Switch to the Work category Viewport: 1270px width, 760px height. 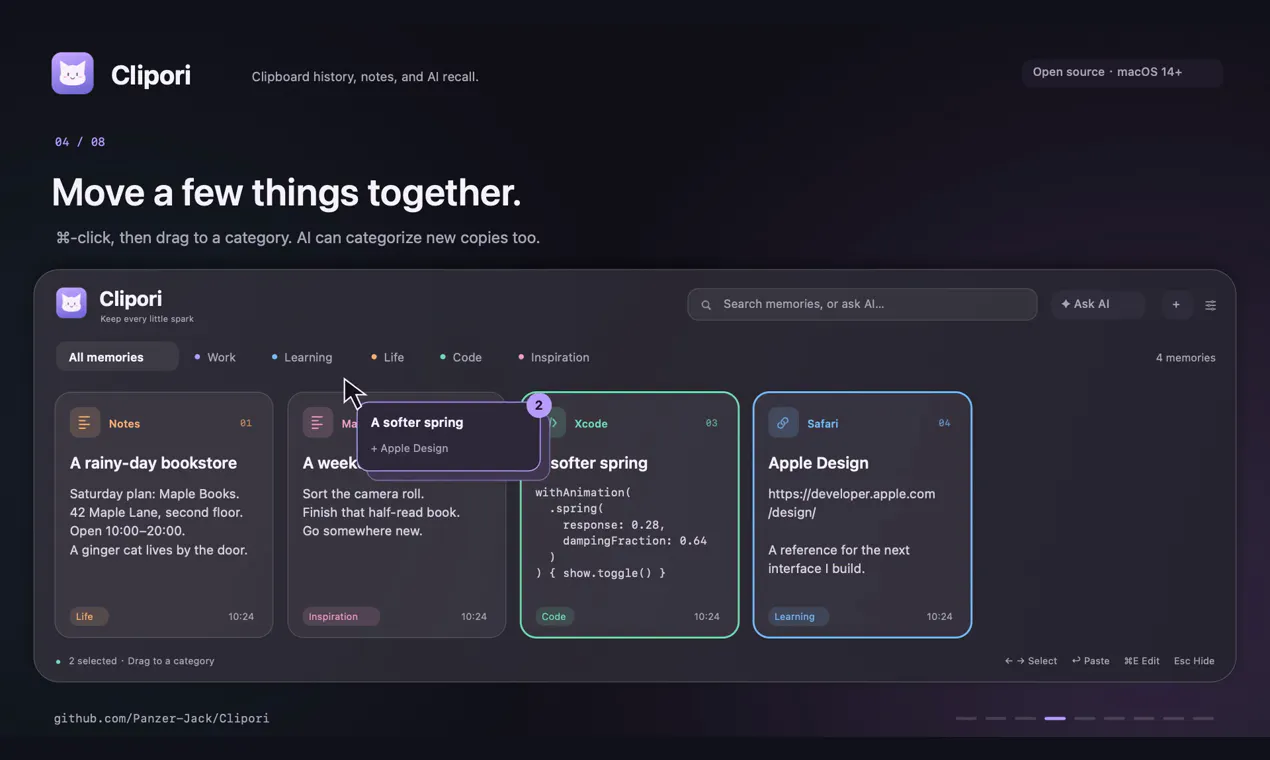215,357
